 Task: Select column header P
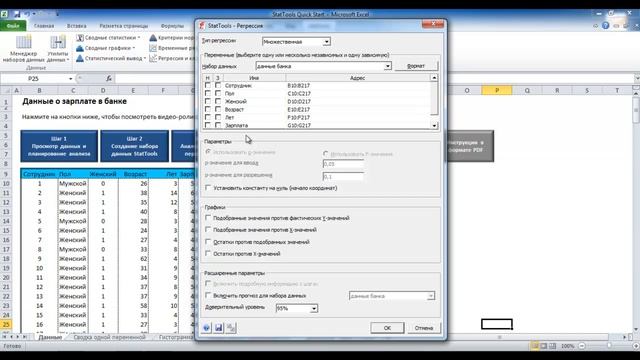point(497,90)
